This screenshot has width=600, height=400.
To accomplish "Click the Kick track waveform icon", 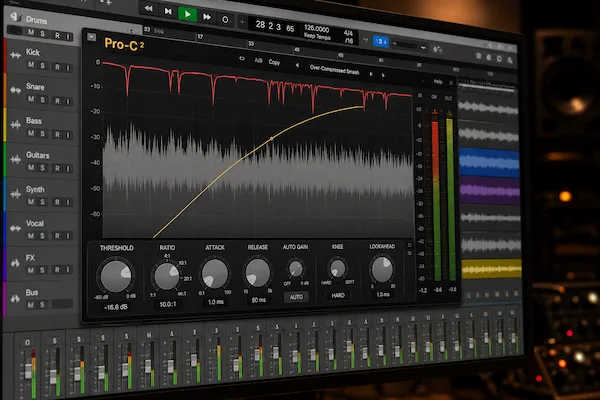I will click(15, 56).
